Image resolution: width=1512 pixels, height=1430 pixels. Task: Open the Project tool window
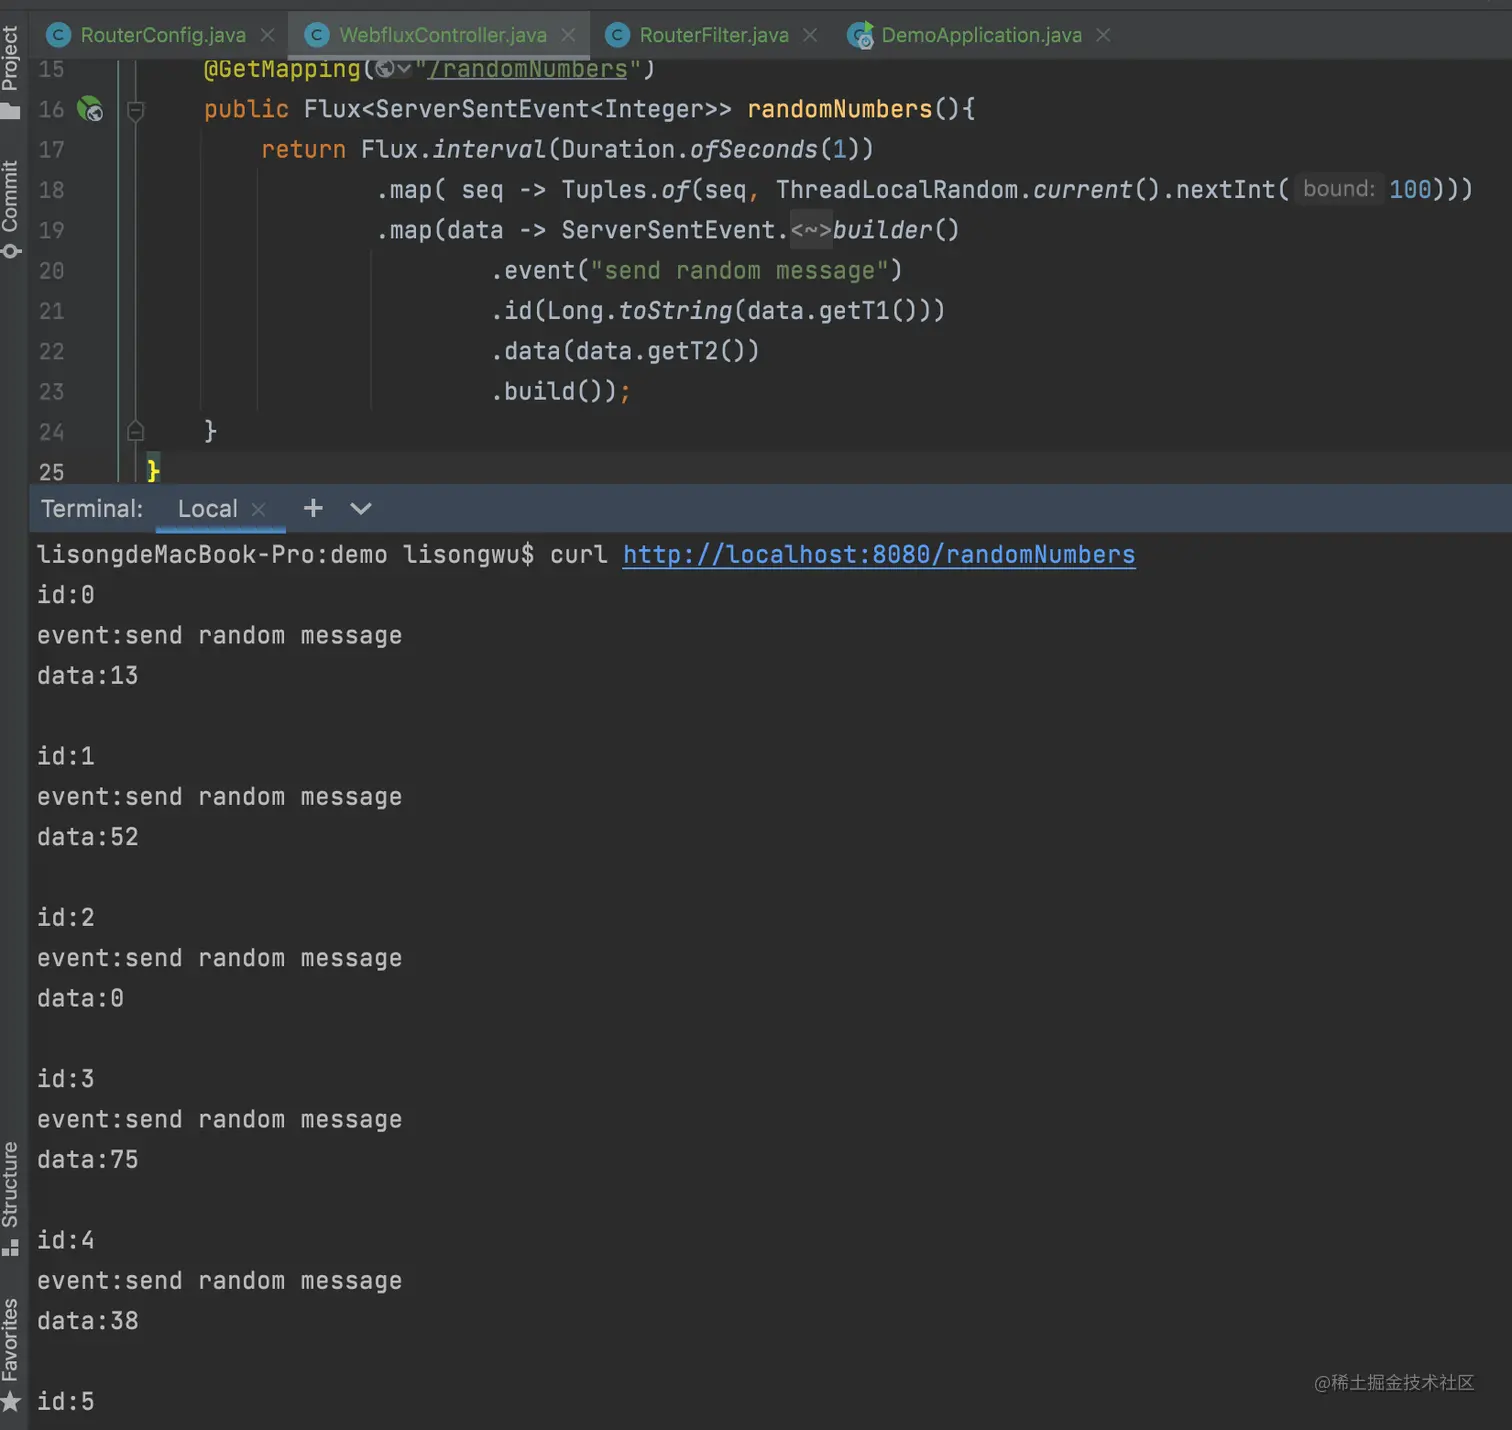tap(10, 70)
